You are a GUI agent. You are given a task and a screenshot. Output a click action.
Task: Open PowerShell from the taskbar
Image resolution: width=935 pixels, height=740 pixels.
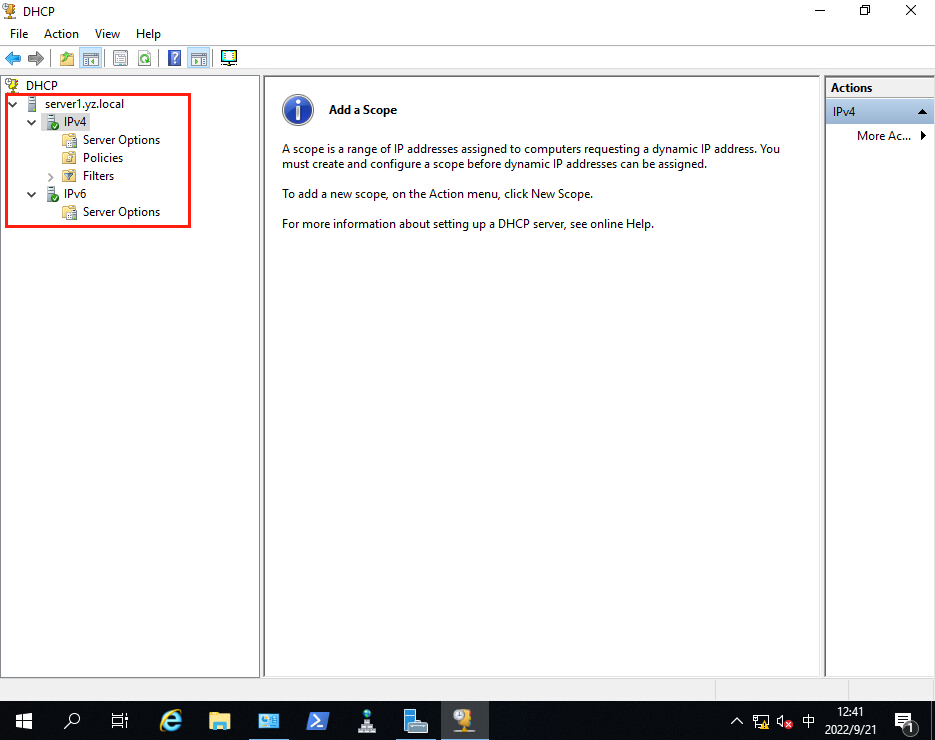click(318, 720)
